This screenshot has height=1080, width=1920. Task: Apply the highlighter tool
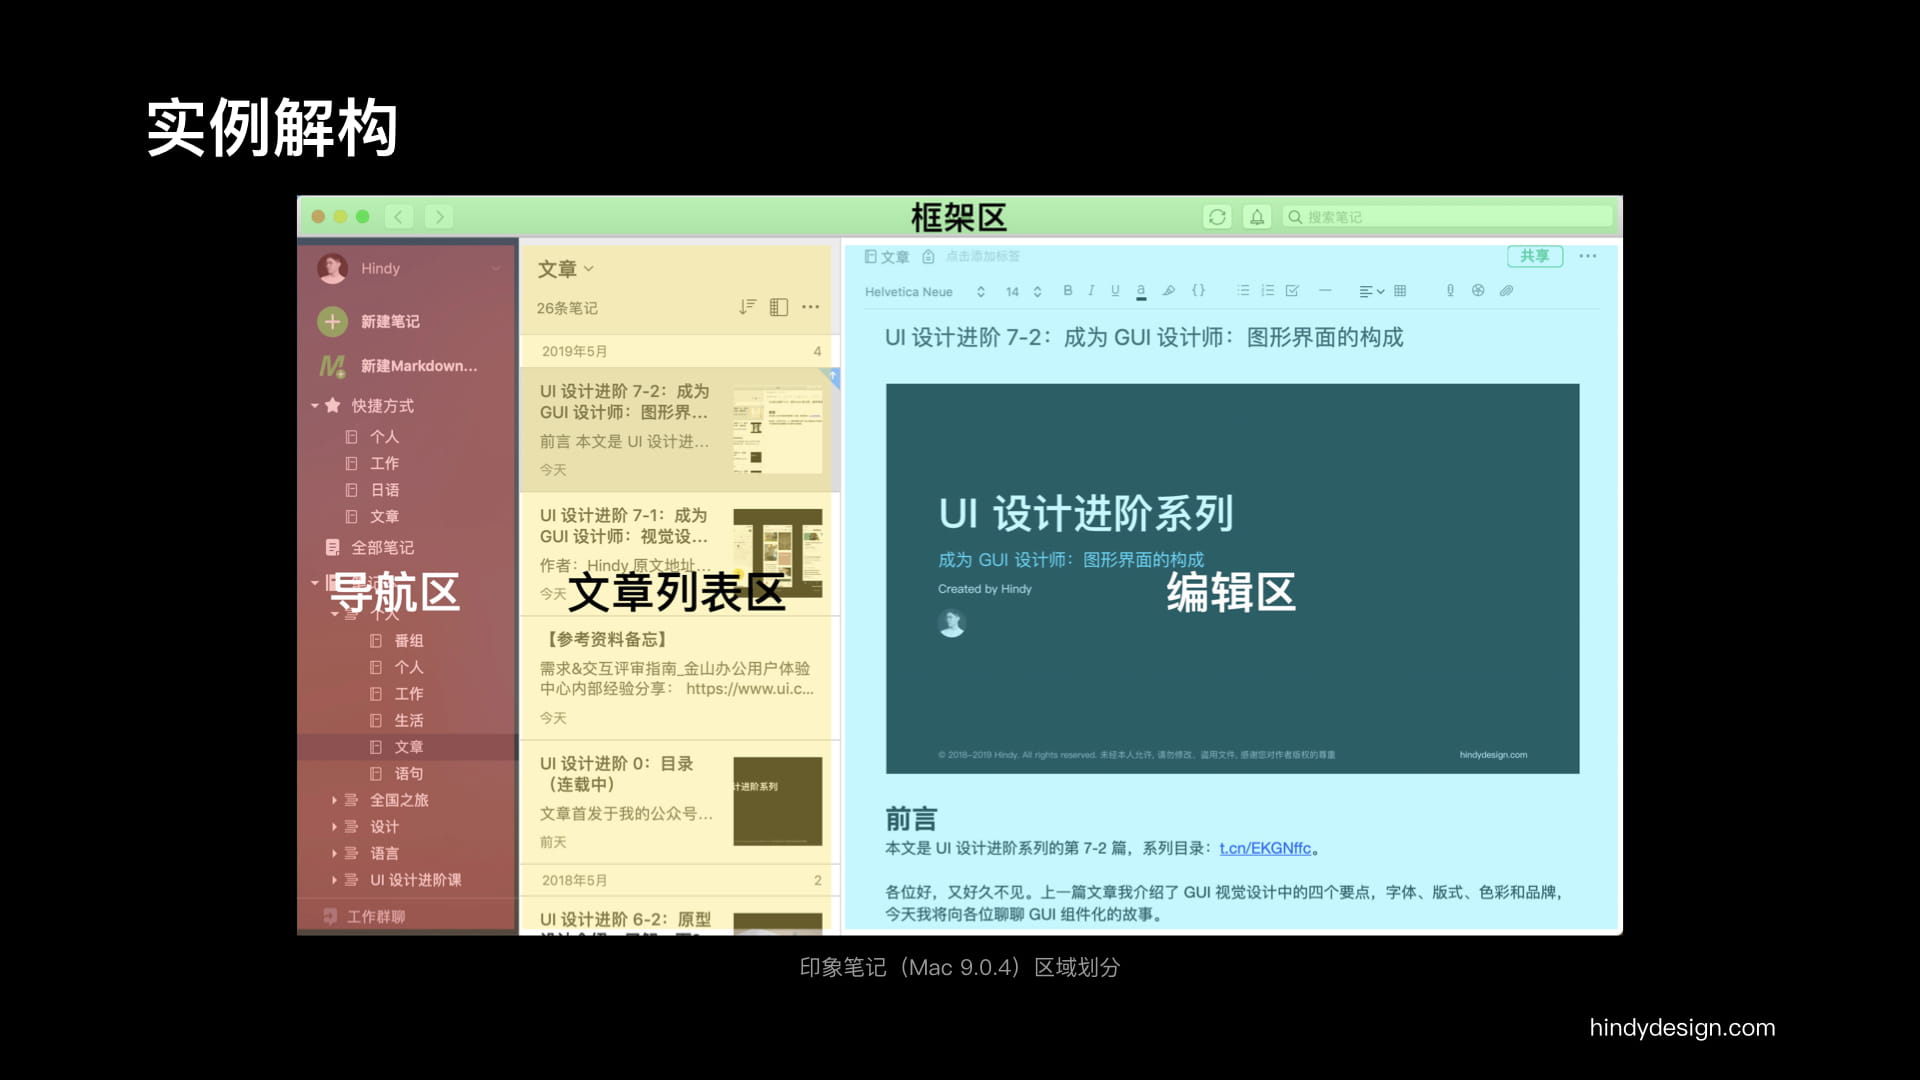(x=1168, y=291)
